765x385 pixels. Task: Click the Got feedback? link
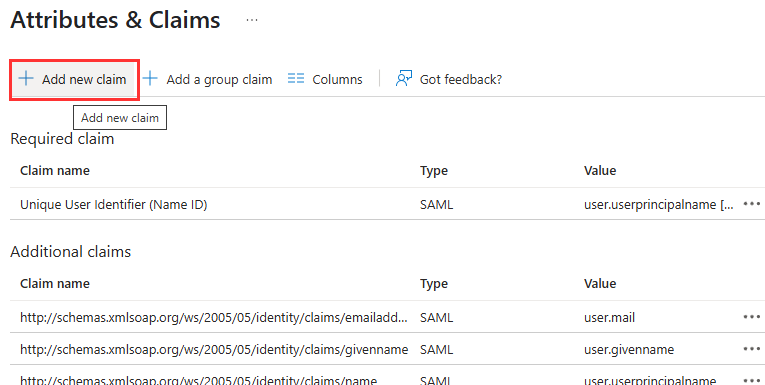461,80
